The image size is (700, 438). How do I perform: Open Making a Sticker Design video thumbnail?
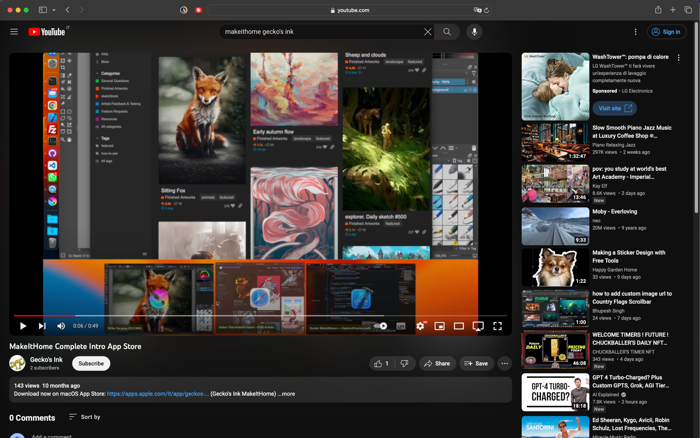click(x=555, y=267)
